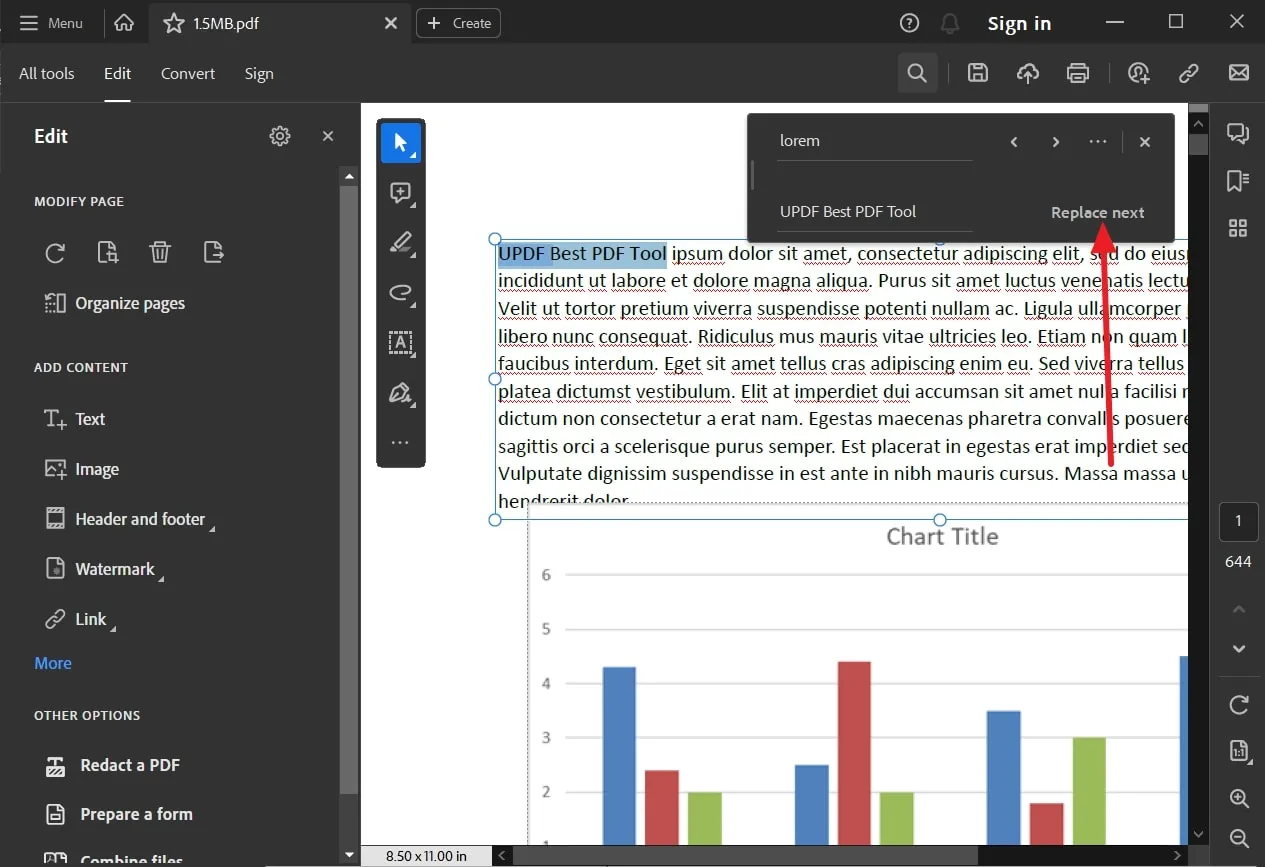Close the Edit panel
The image size is (1265, 867).
click(328, 136)
